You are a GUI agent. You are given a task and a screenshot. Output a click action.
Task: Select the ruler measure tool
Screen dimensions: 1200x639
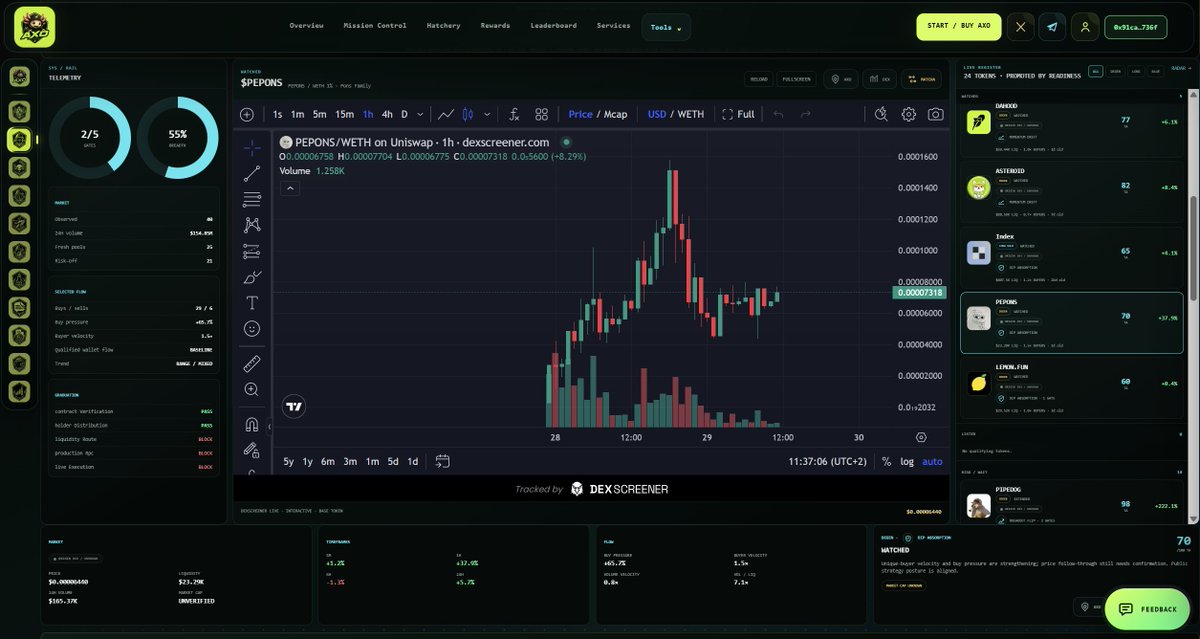[251, 363]
